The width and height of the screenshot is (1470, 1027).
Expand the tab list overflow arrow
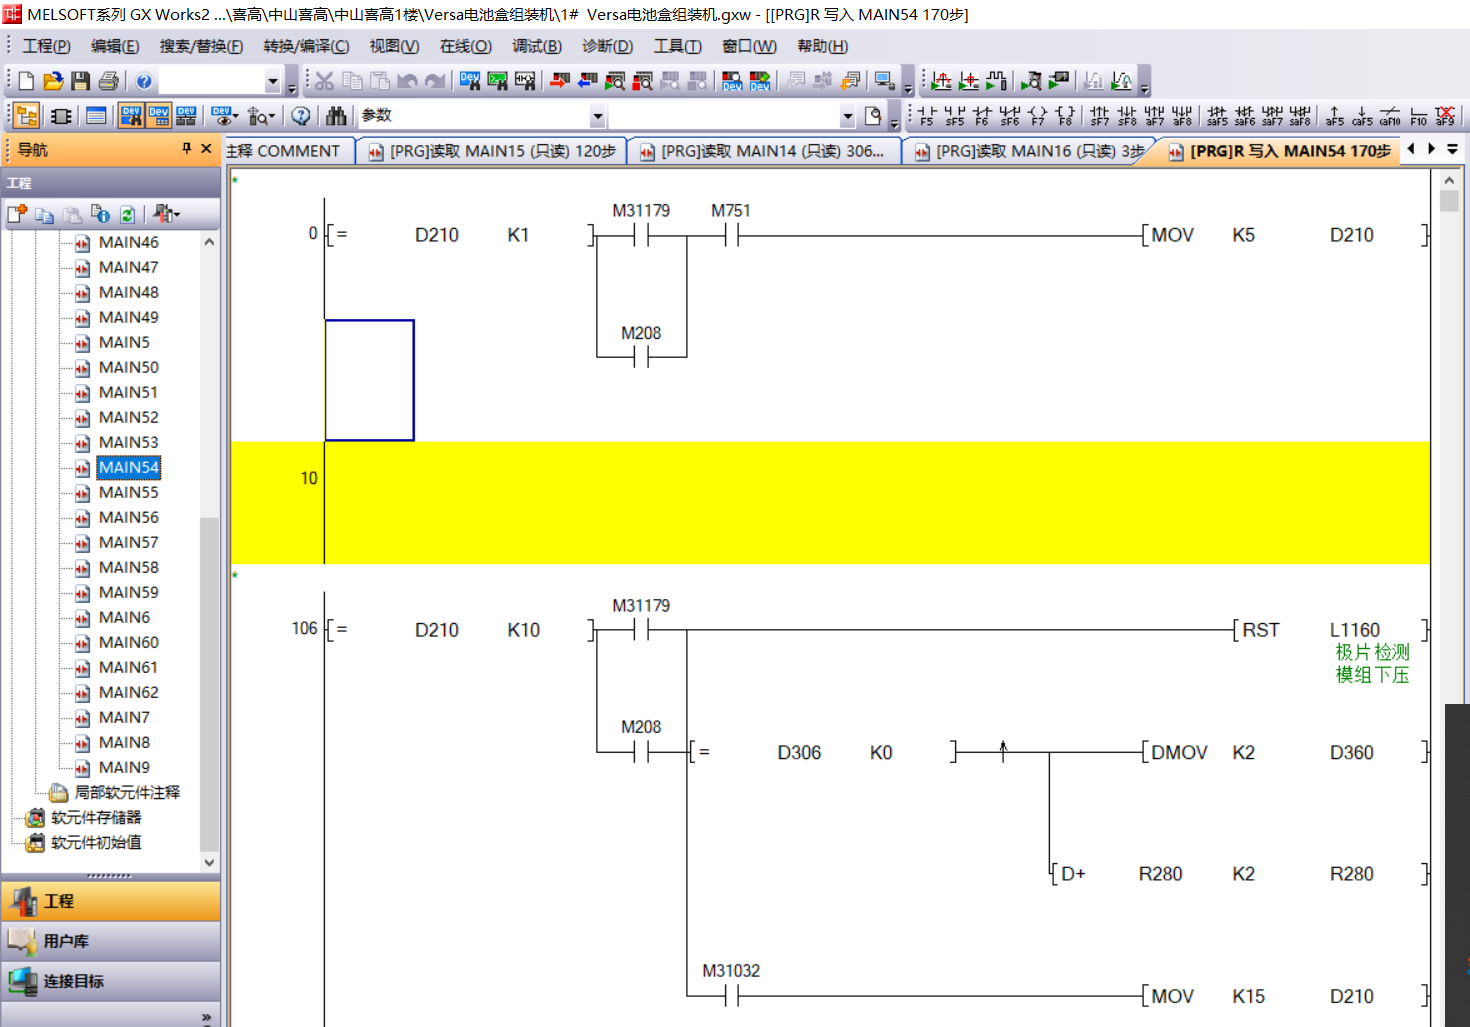[x=1453, y=150]
